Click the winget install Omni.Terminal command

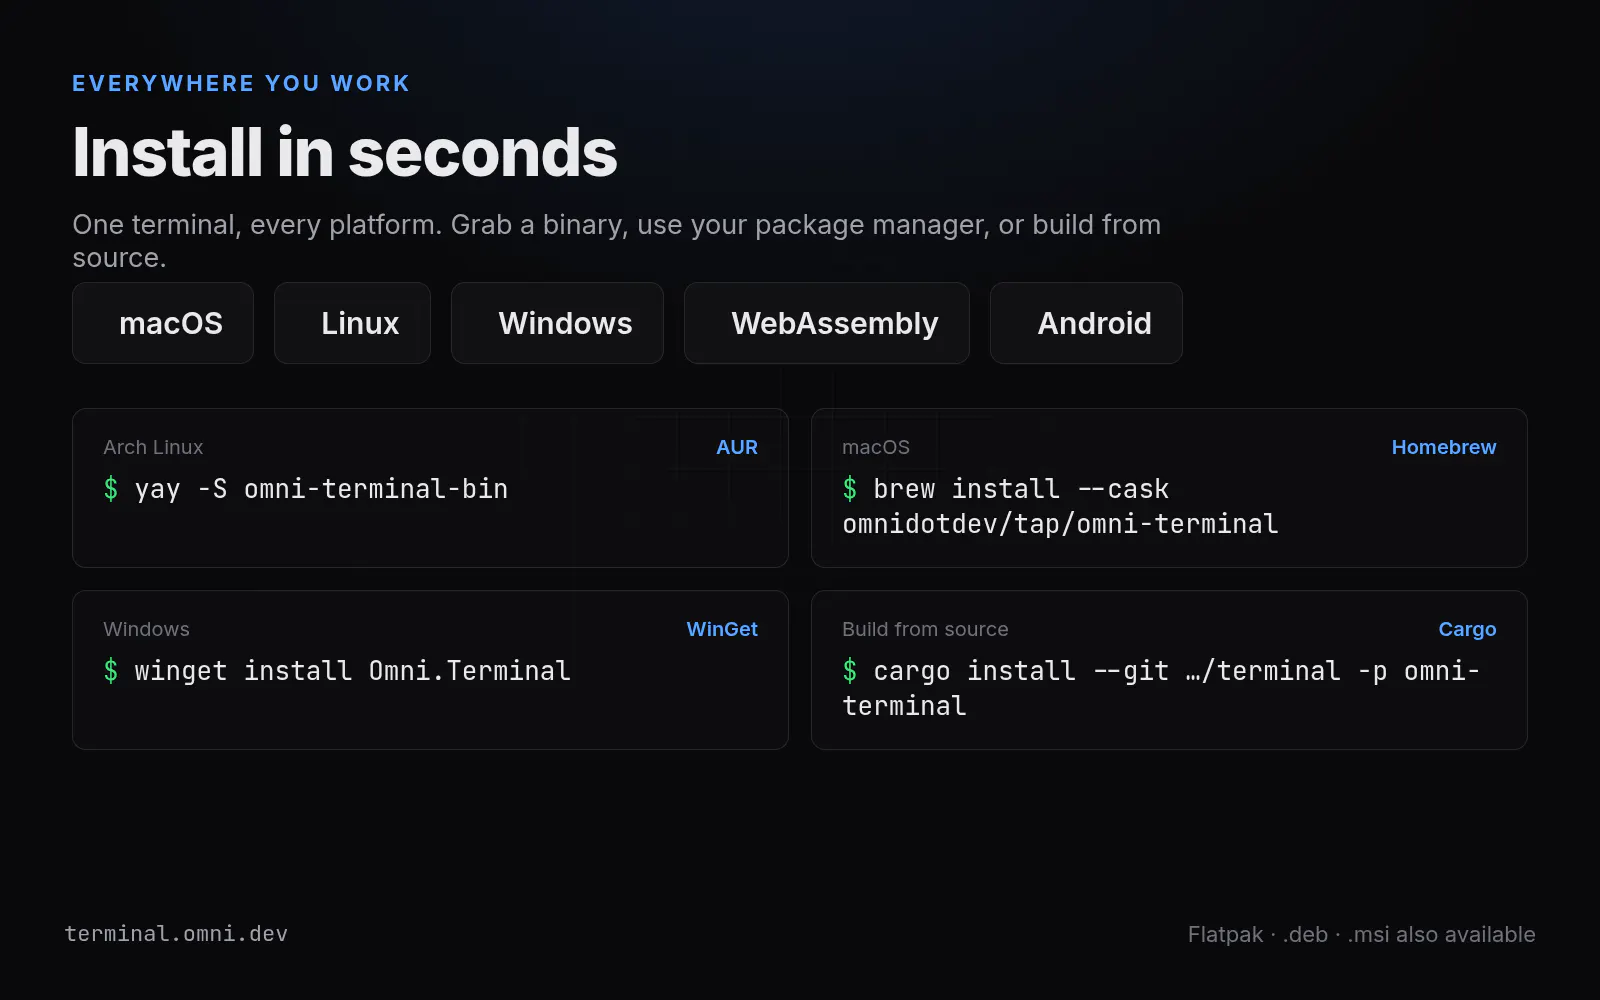tap(337, 671)
